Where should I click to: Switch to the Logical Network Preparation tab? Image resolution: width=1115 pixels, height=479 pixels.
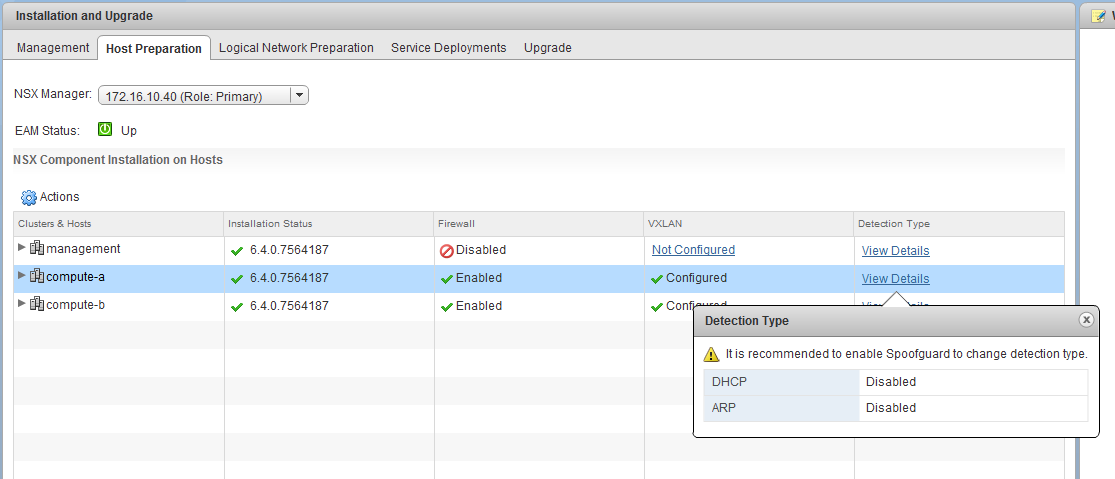tap(296, 48)
